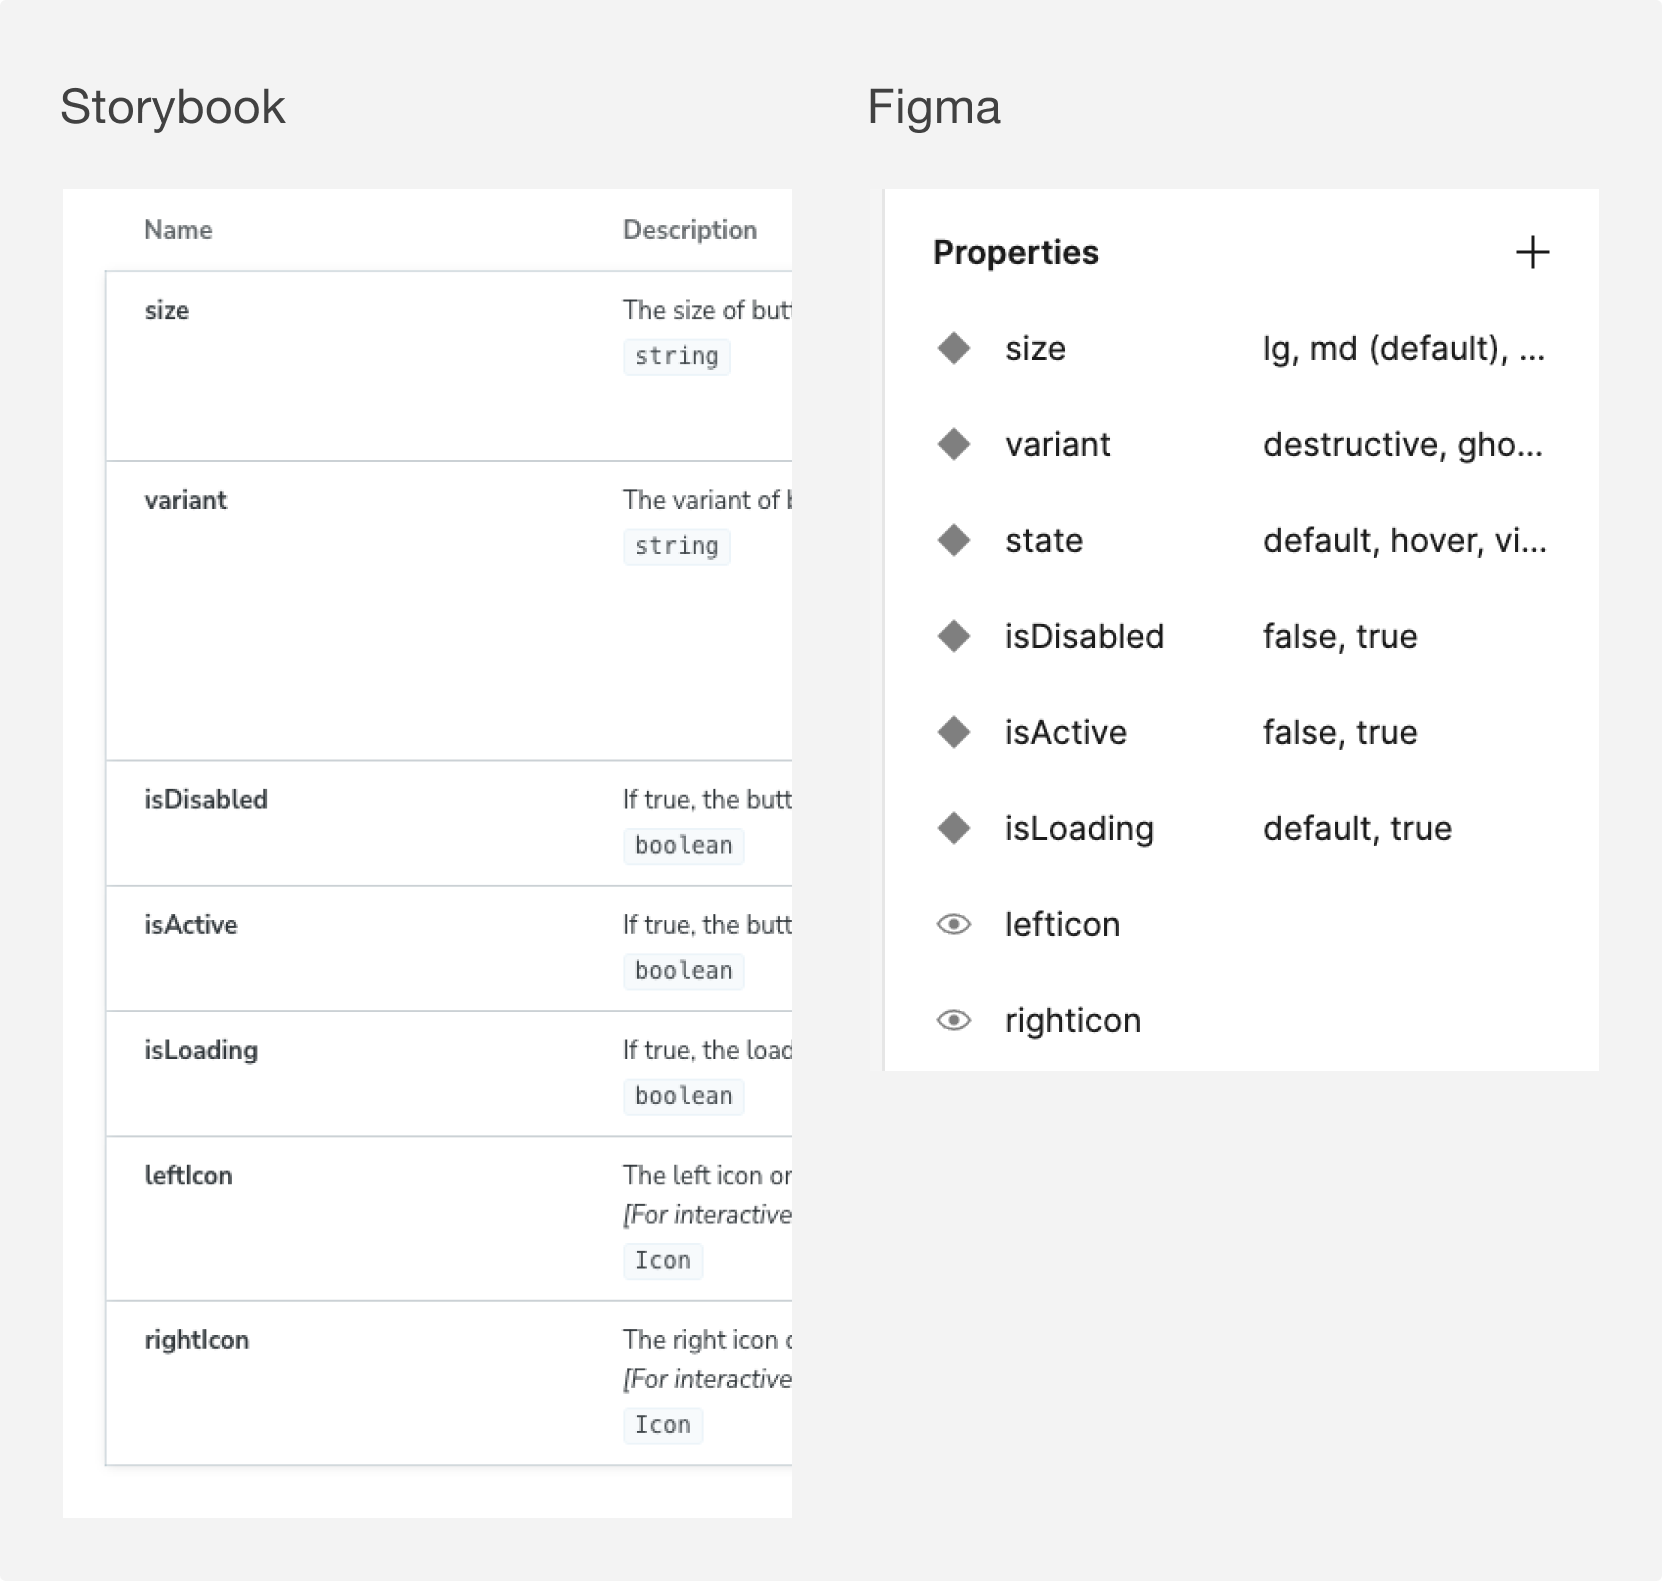Click the diamond icon beside state property
The width and height of the screenshot is (1662, 1581).
click(x=954, y=540)
